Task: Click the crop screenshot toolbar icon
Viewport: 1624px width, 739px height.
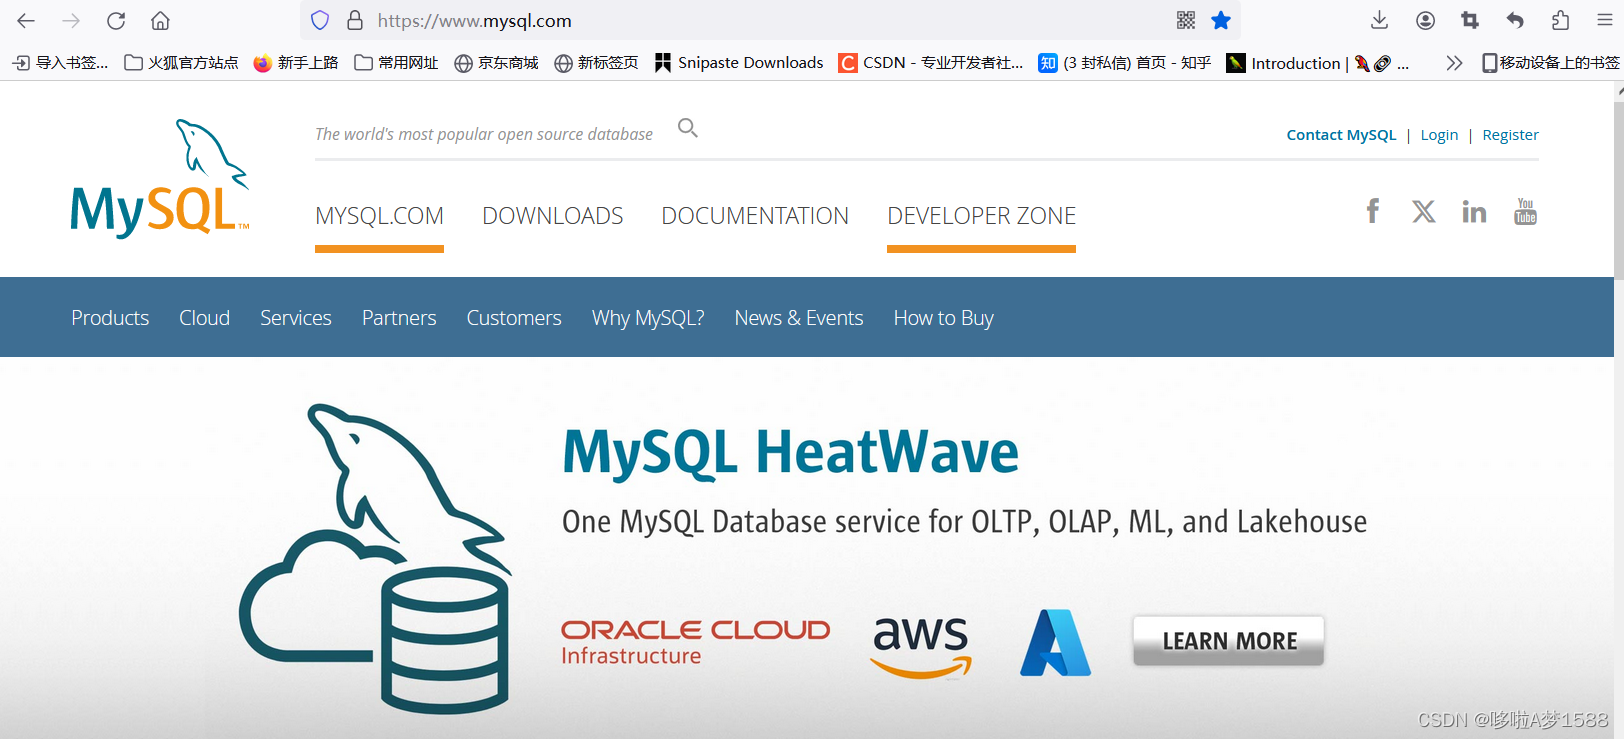Action: [1470, 20]
